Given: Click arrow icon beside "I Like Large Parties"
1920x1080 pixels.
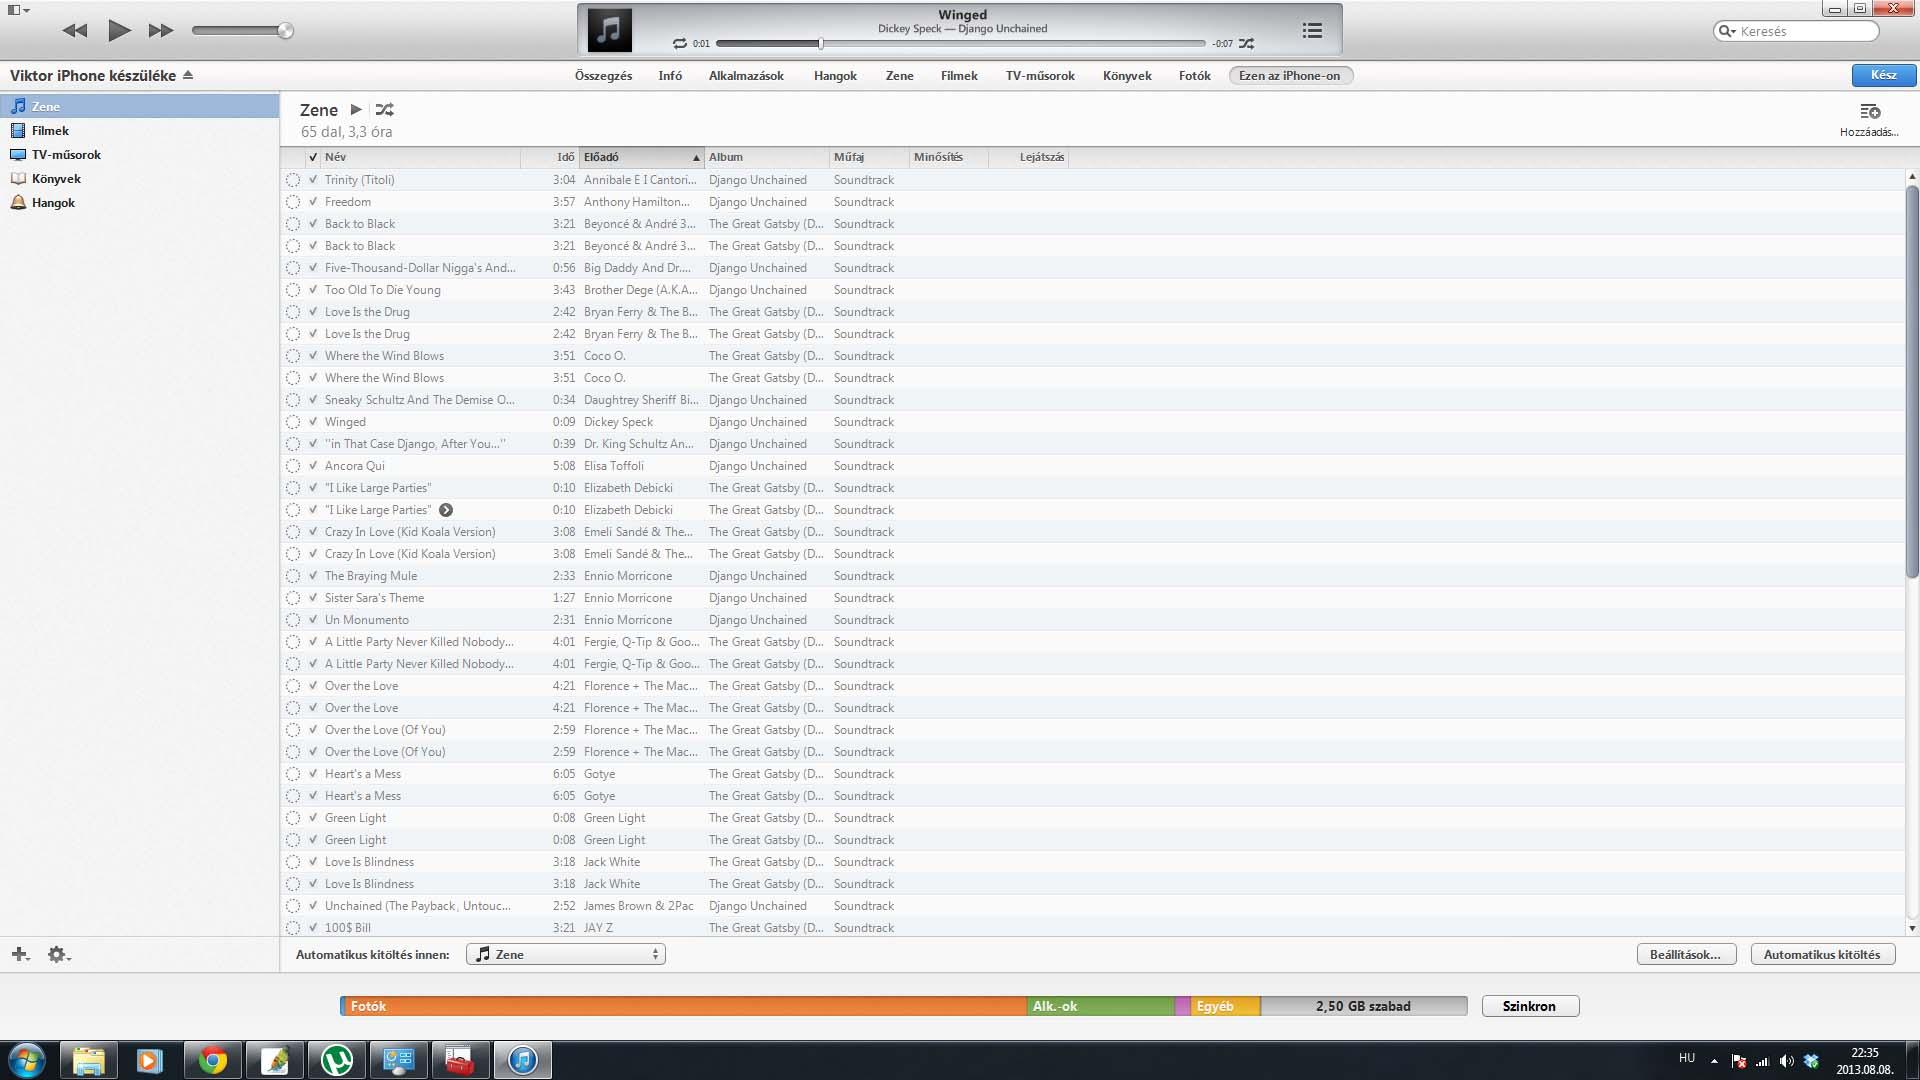Looking at the screenshot, I should (x=446, y=510).
